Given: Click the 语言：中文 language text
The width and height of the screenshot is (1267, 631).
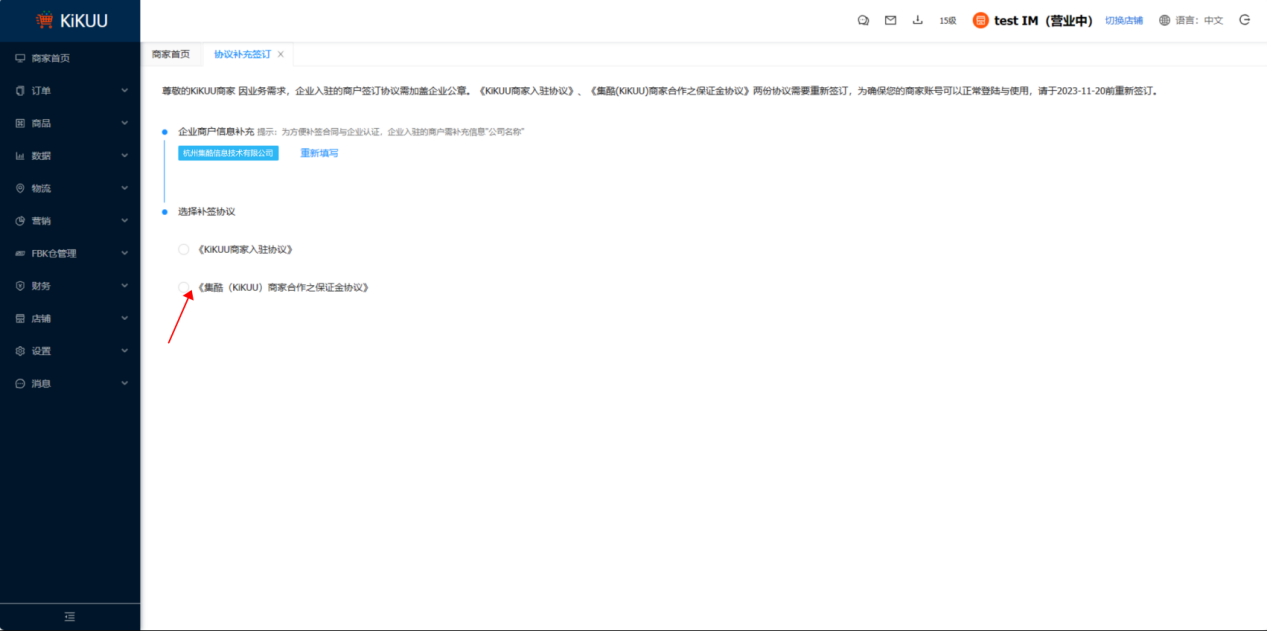Looking at the screenshot, I should (1199, 20).
